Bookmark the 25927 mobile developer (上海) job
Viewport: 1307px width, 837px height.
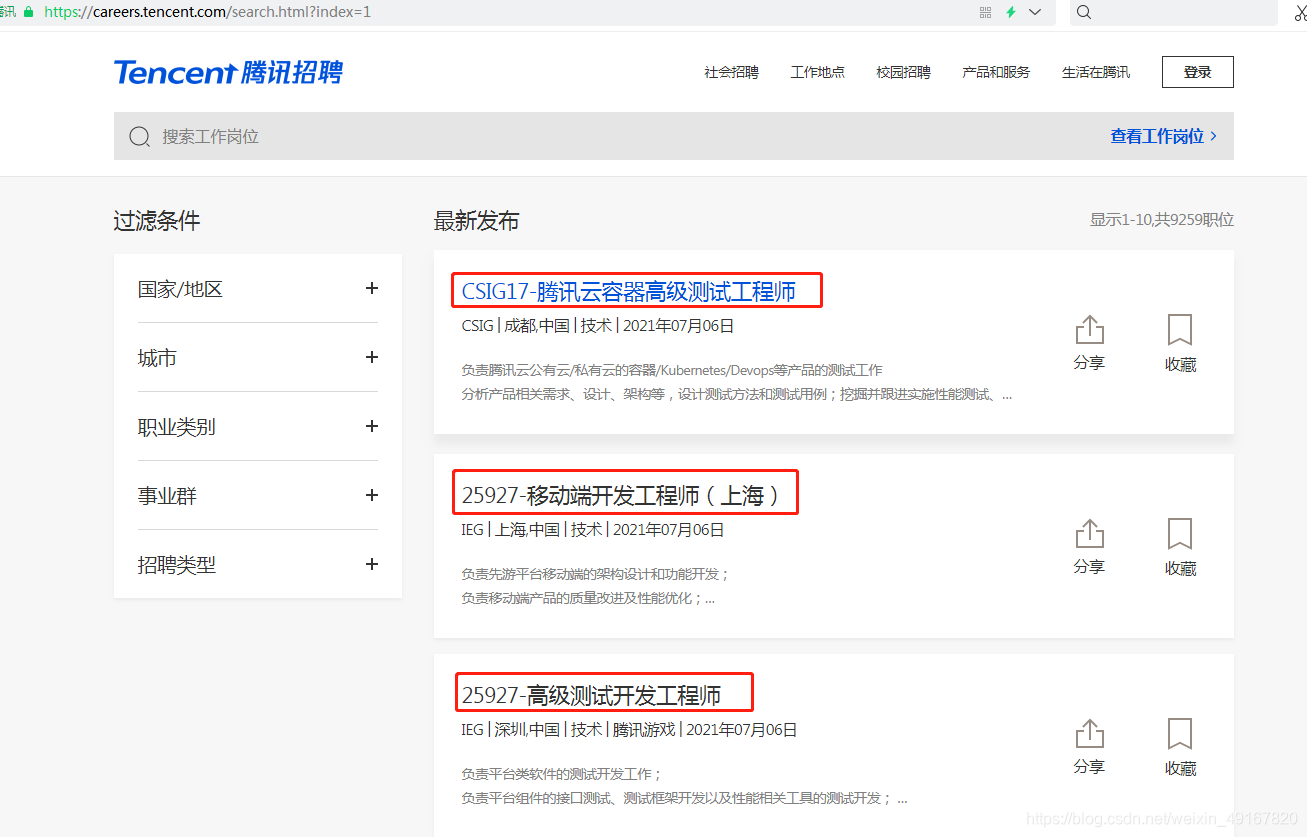(x=1180, y=547)
